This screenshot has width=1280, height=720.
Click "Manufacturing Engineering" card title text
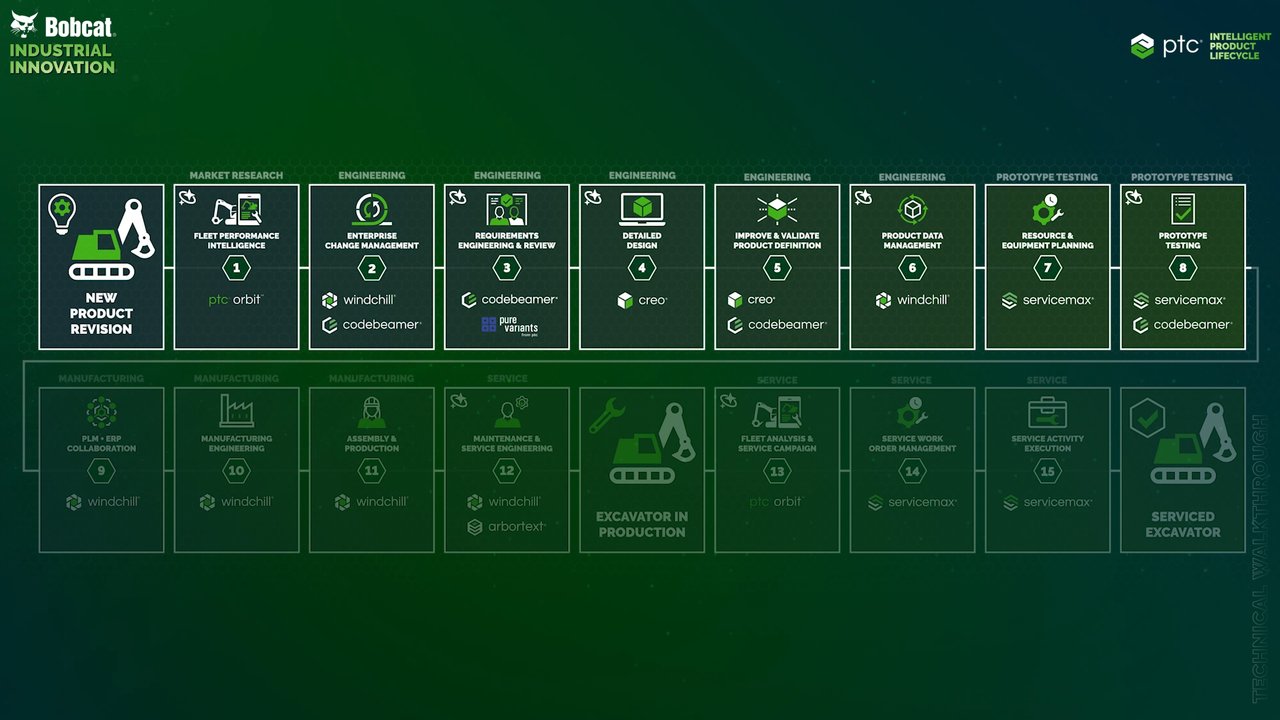point(237,443)
